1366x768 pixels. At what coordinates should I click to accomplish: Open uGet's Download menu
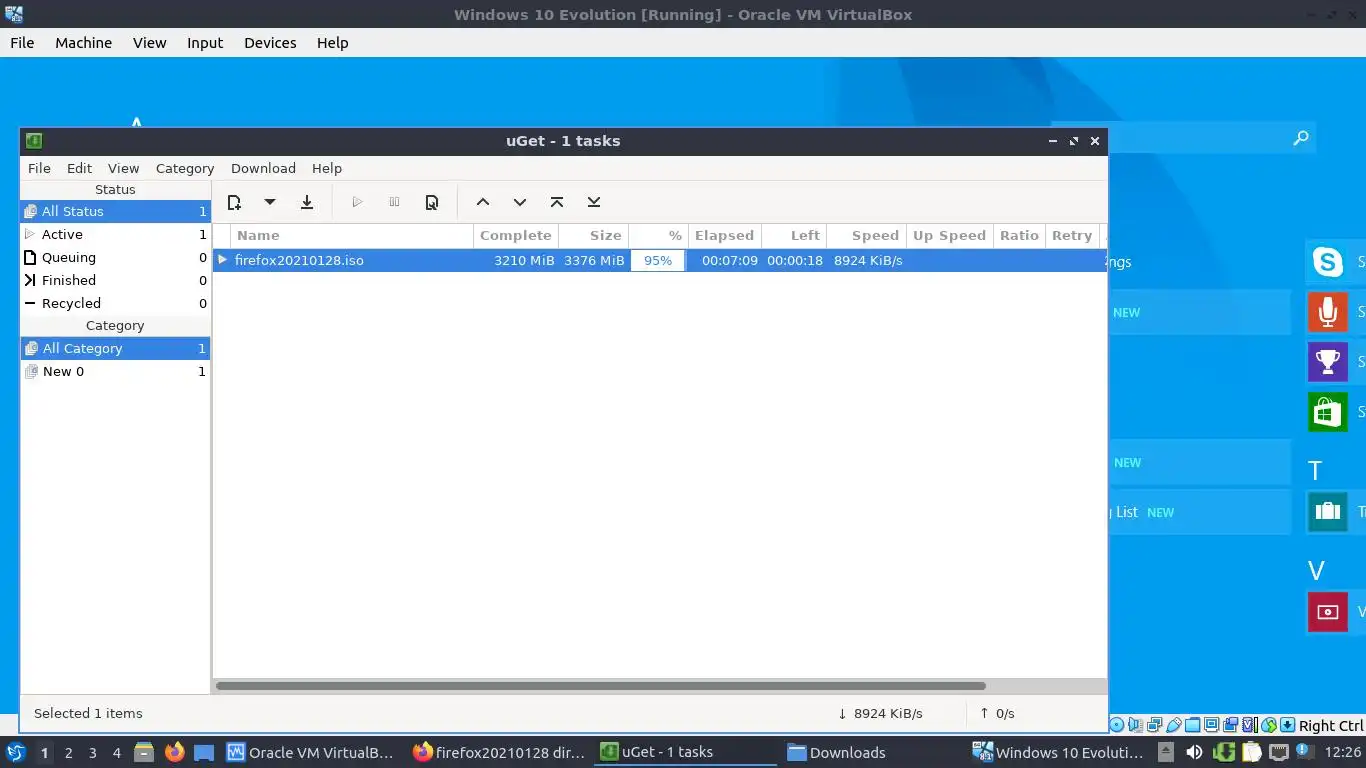coord(263,168)
